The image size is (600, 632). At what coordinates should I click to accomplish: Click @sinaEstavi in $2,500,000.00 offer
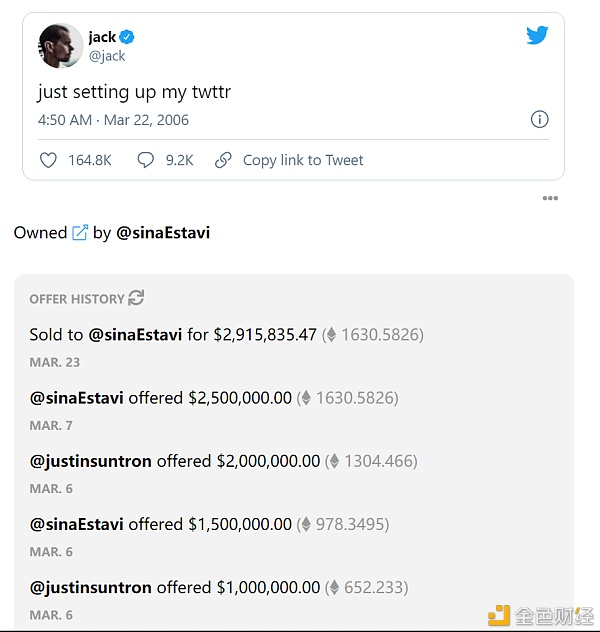pos(77,398)
